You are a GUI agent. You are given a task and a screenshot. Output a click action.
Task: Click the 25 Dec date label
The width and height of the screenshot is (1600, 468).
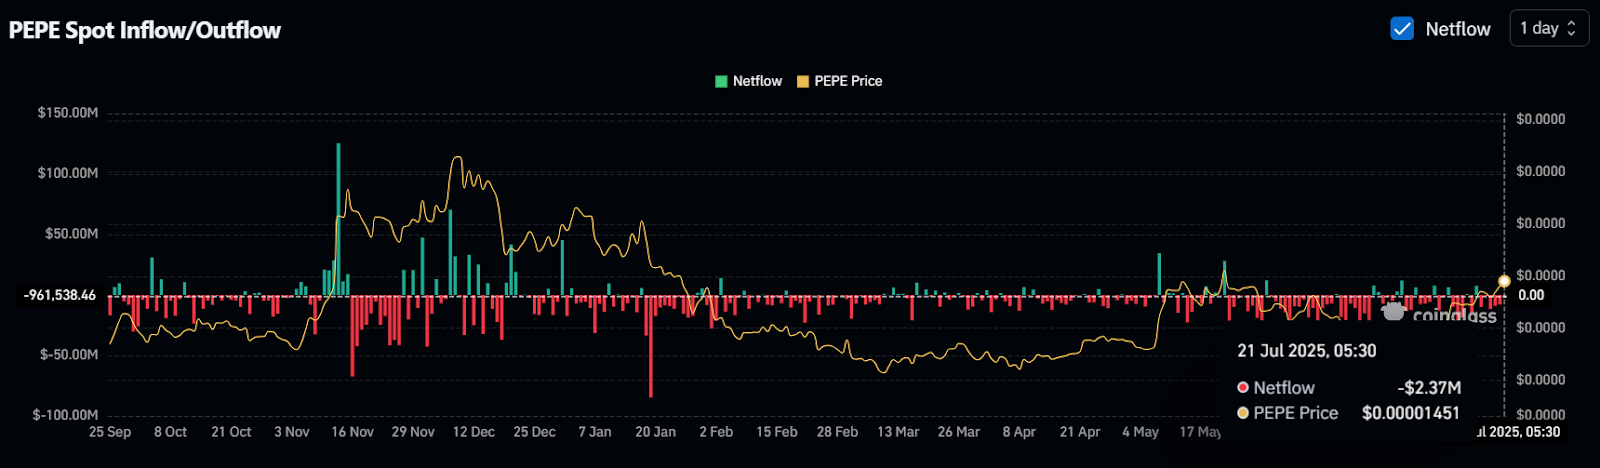tap(535, 432)
